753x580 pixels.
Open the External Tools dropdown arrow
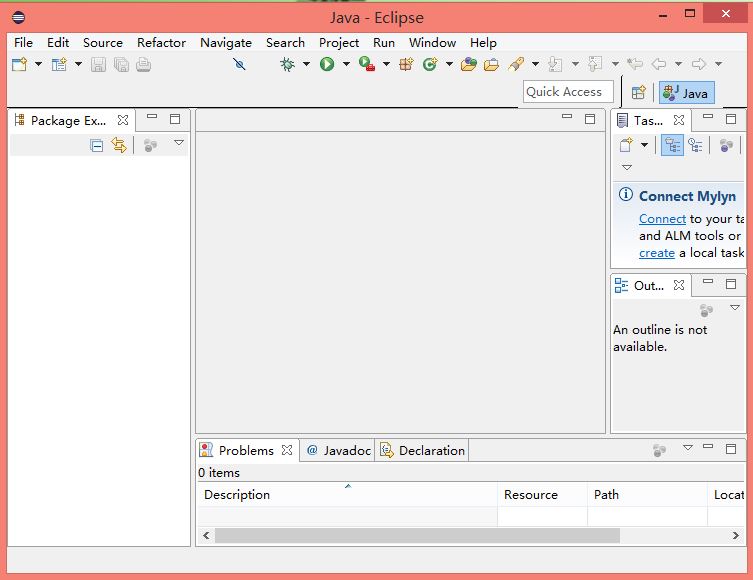[x=386, y=63]
